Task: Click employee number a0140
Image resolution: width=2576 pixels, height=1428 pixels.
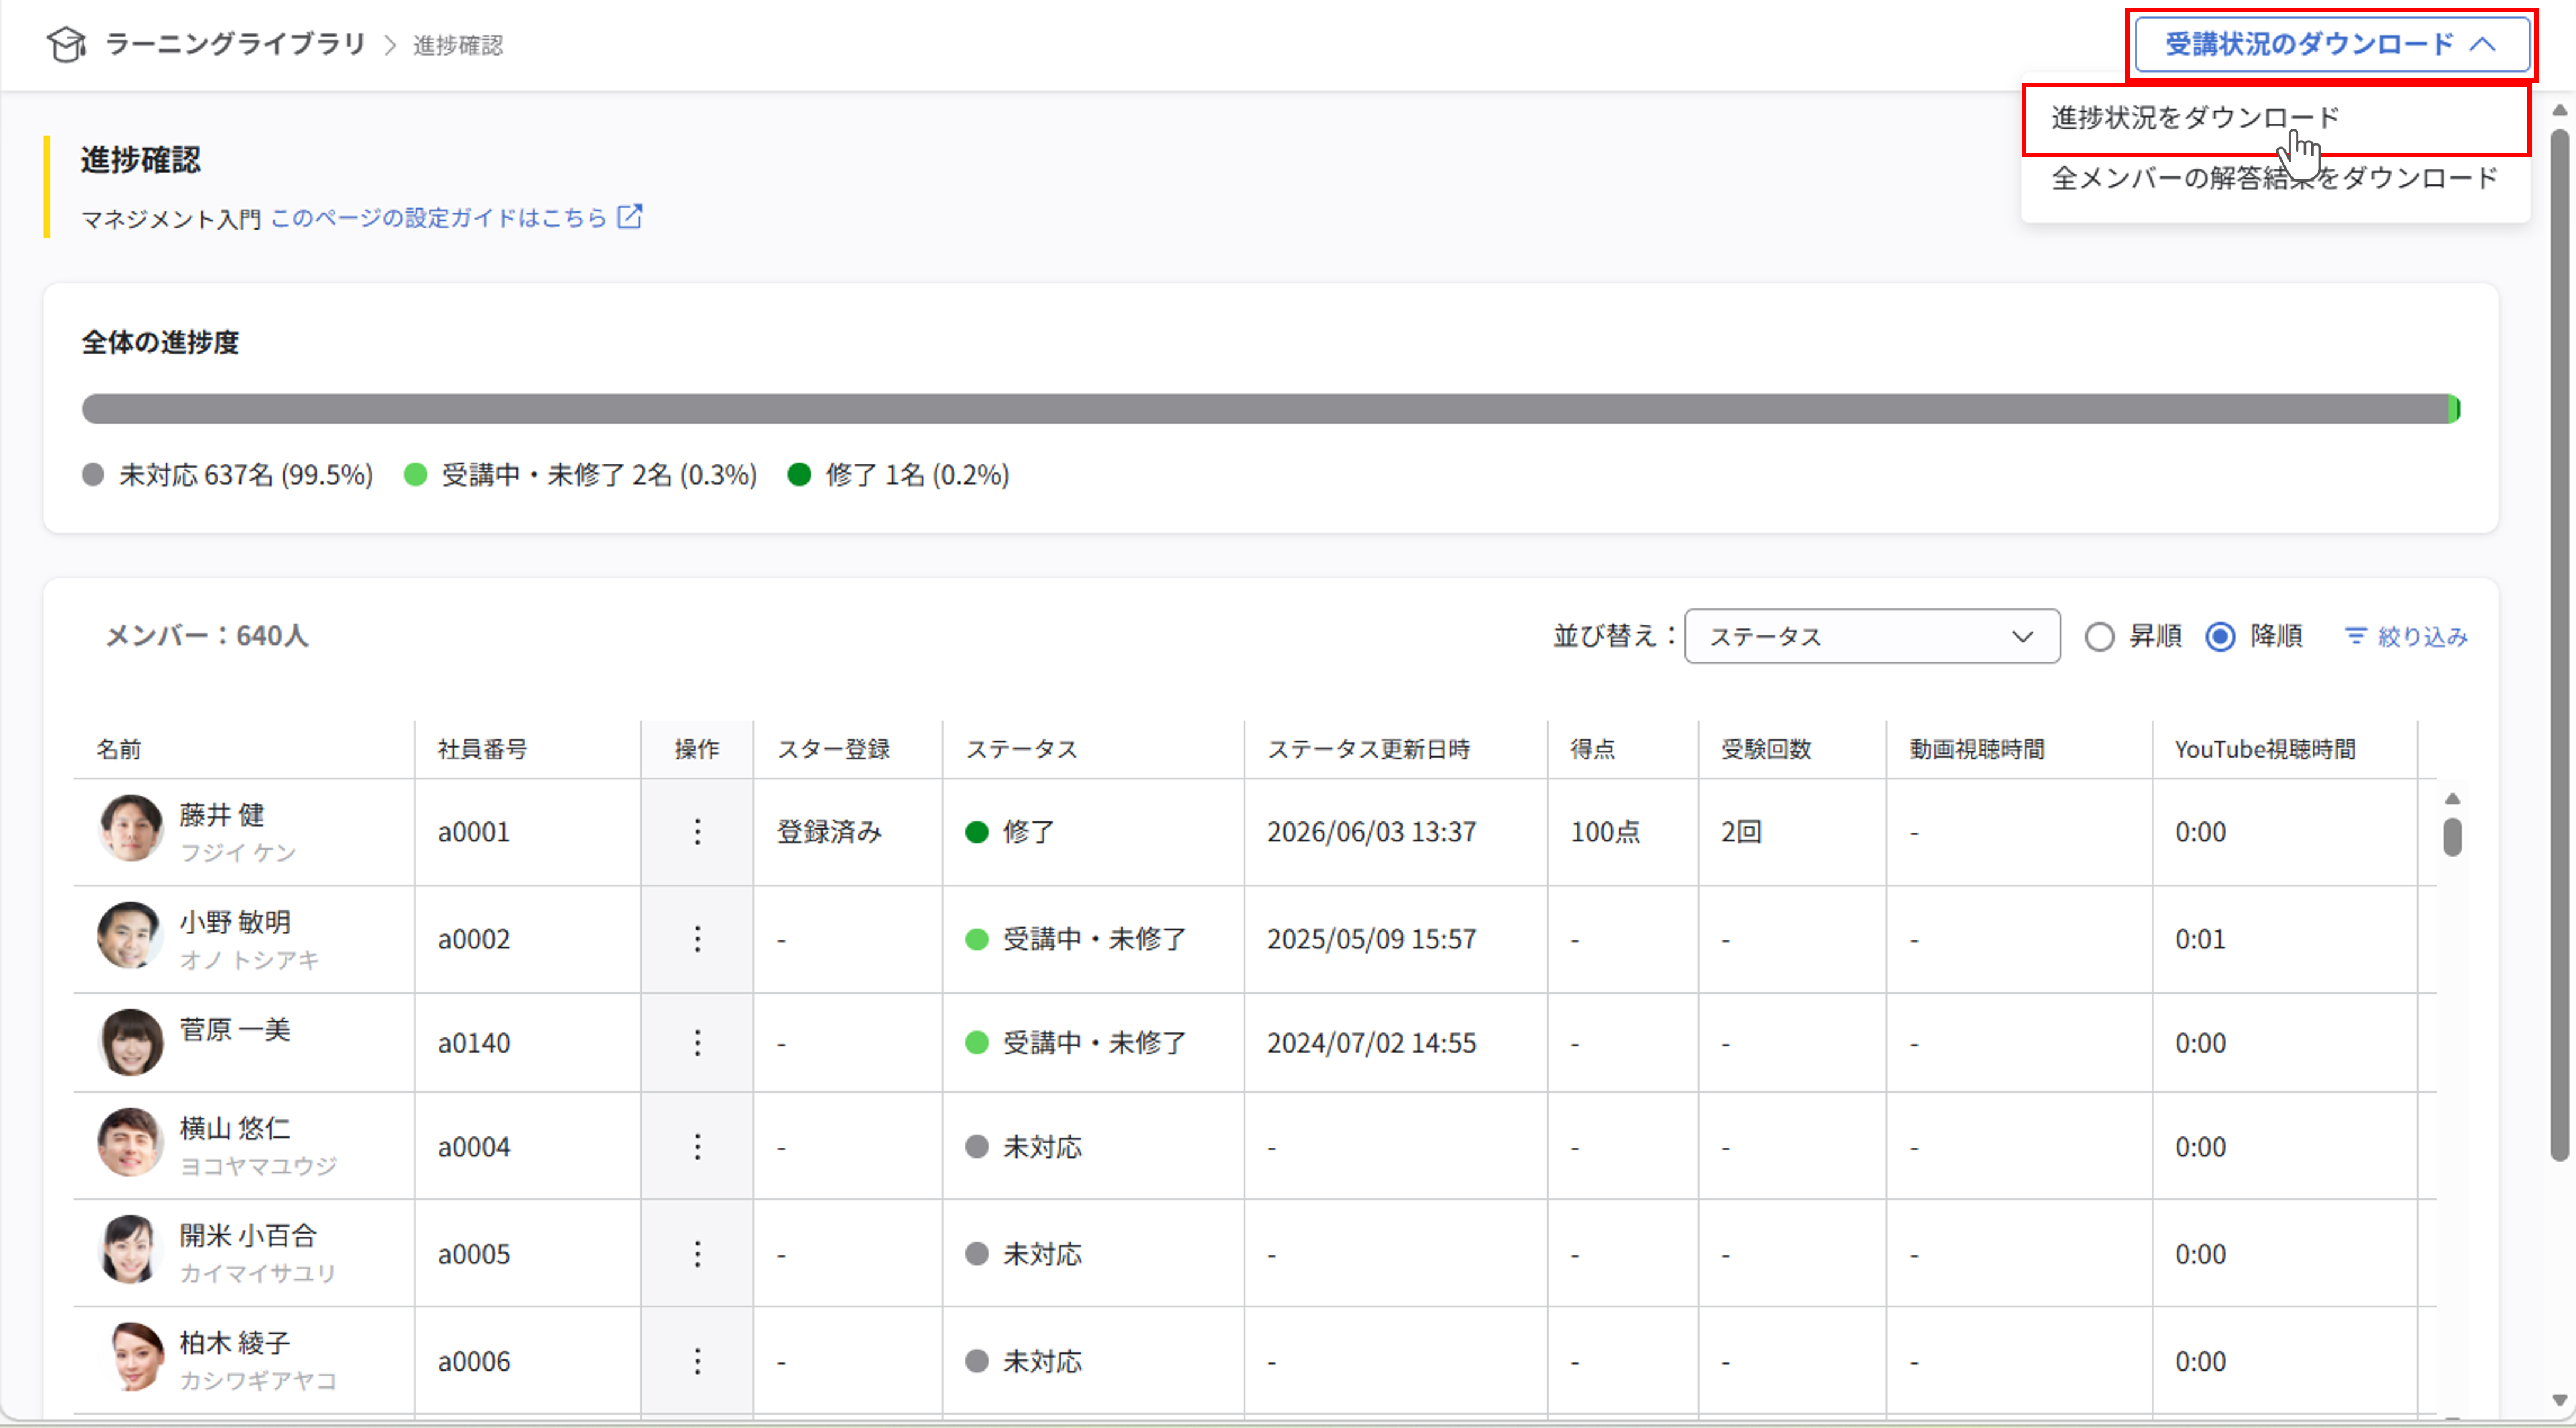Action: 474,1042
